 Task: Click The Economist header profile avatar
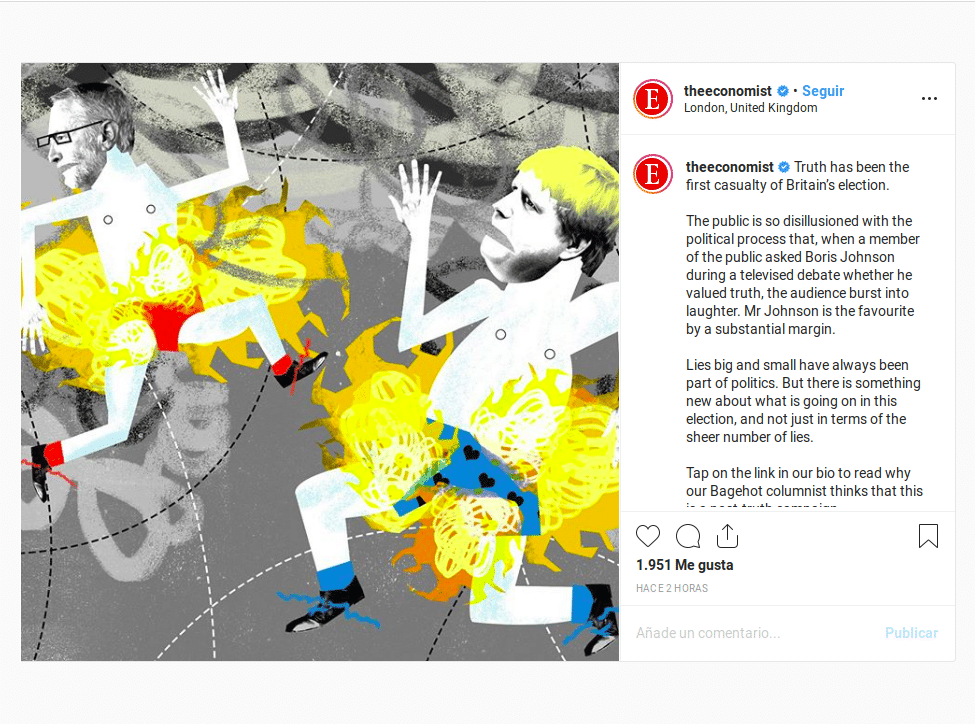(x=653, y=99)
